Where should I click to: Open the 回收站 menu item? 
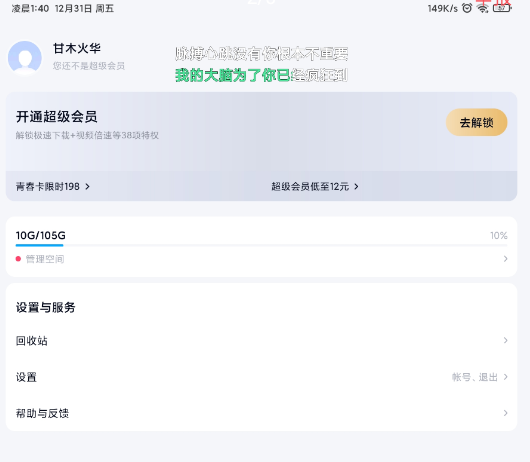[261, 340]
